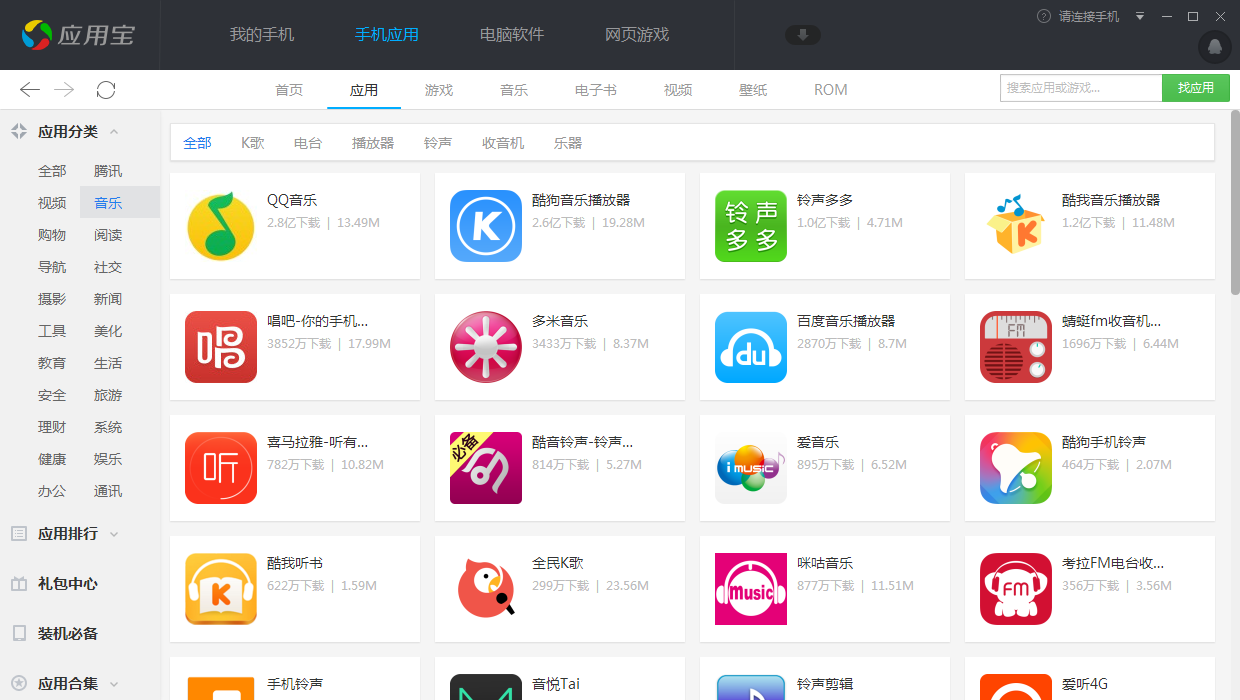
Task: Filter by 电台 category
Action: click(x=308, y=143)
